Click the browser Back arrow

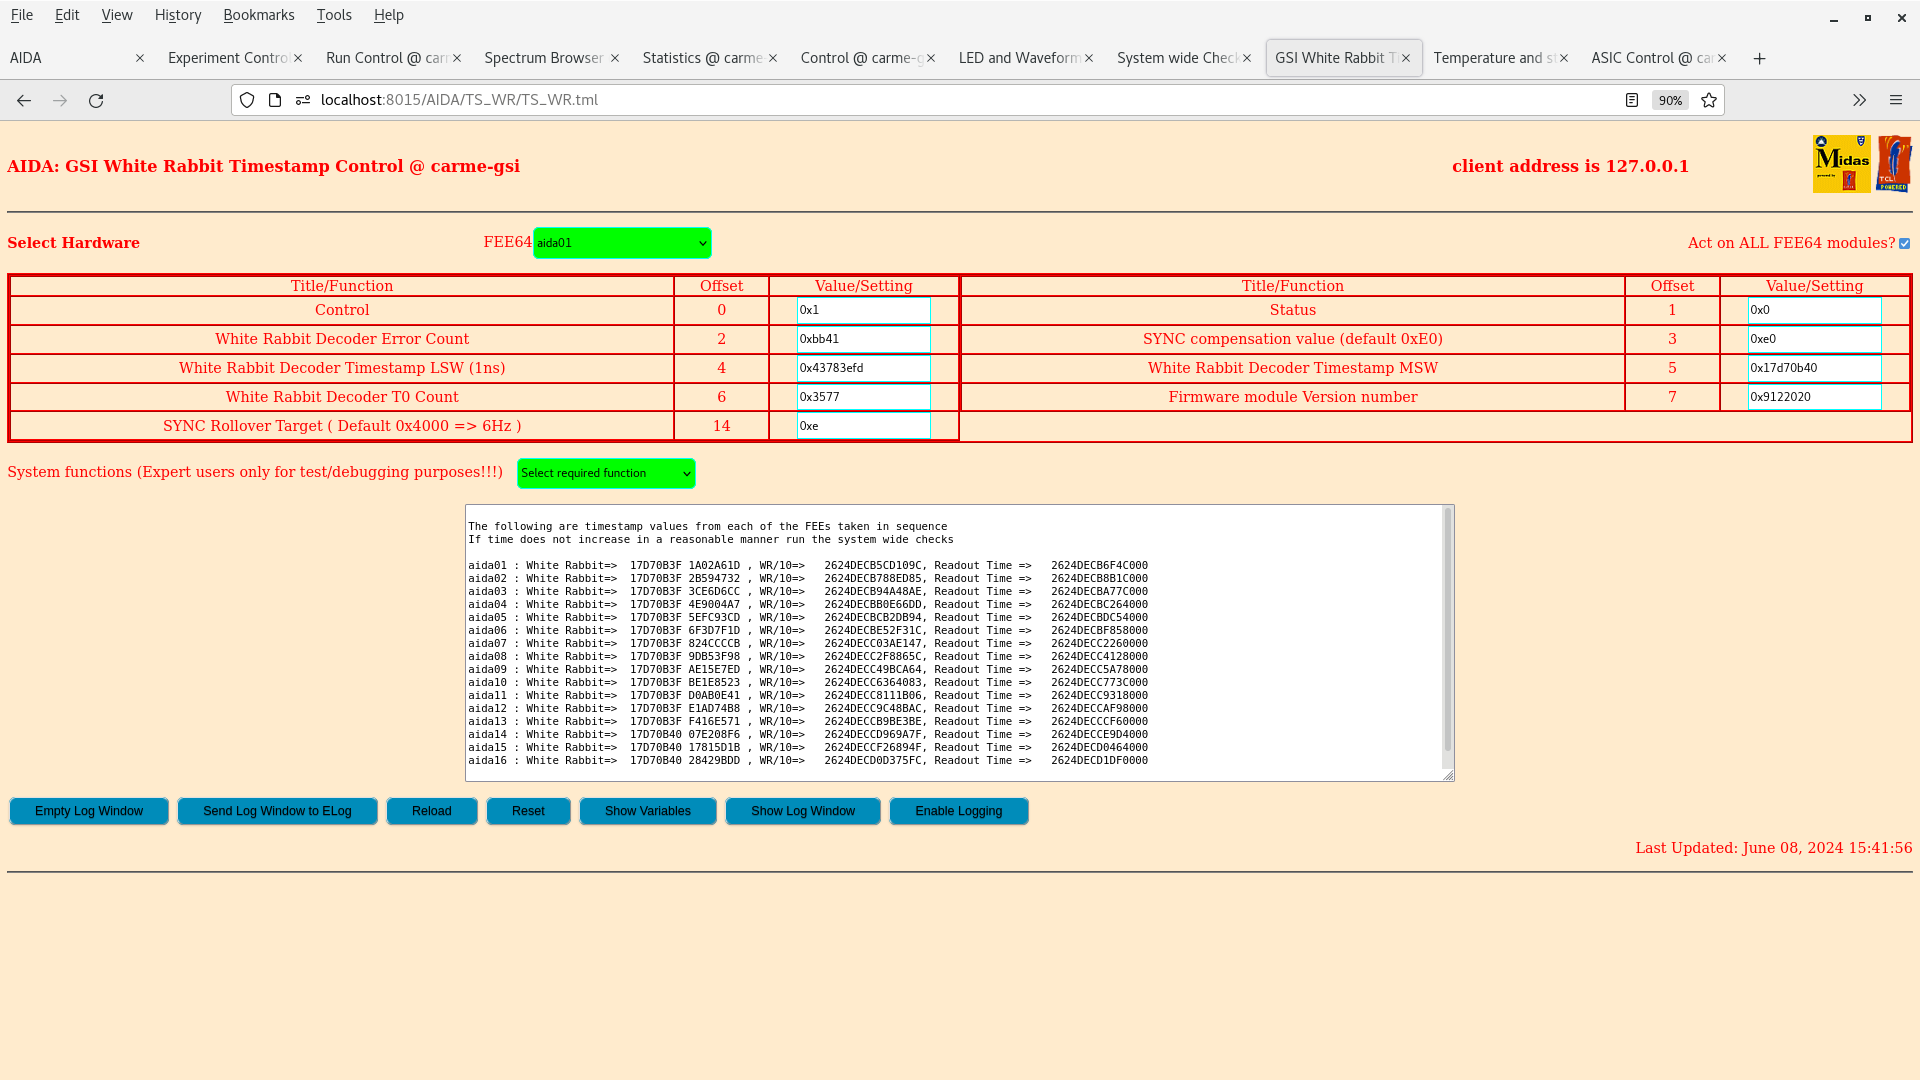(24, 100)
